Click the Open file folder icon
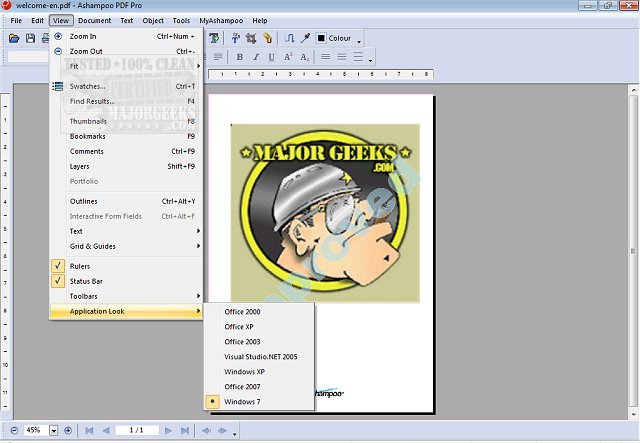This screenshot has width=640, height=443. (x=14, y=38)
